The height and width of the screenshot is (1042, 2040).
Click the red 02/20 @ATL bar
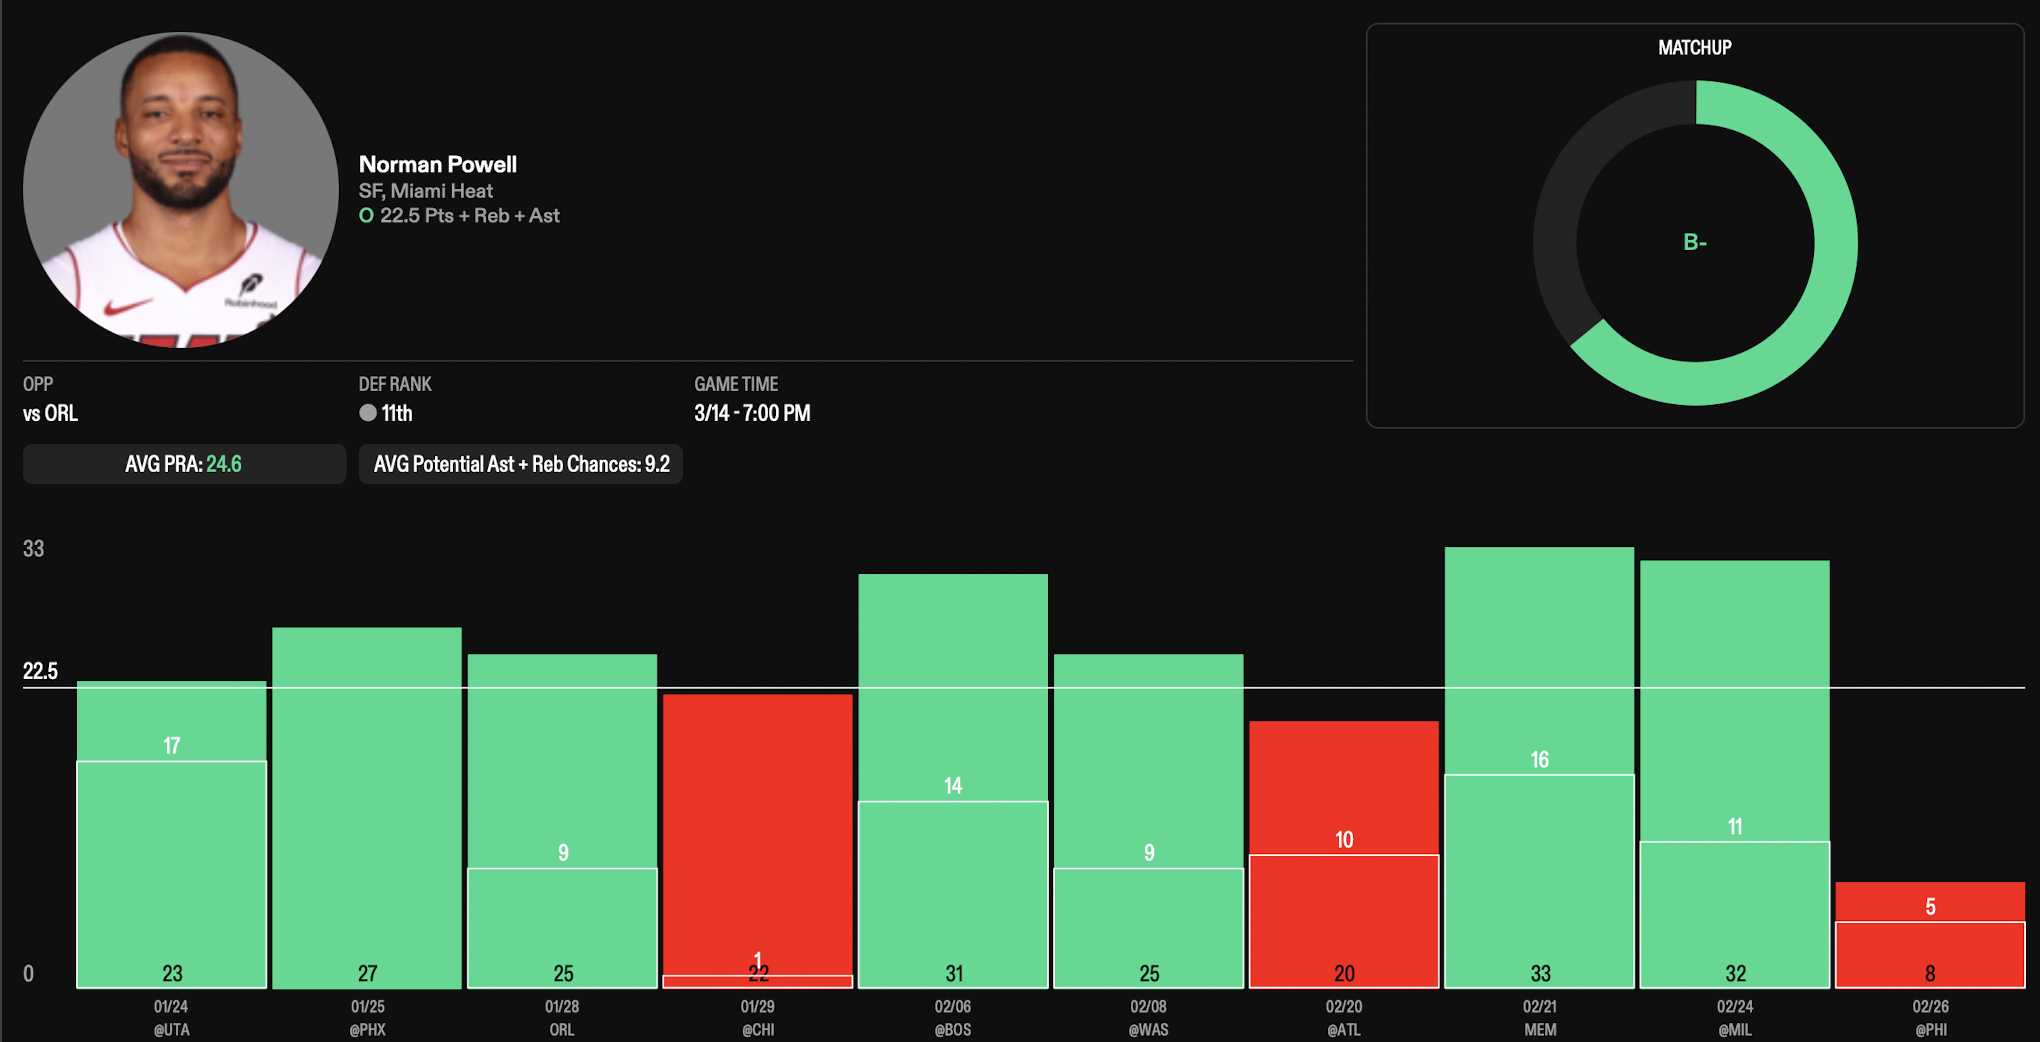tap(1344, 854)
